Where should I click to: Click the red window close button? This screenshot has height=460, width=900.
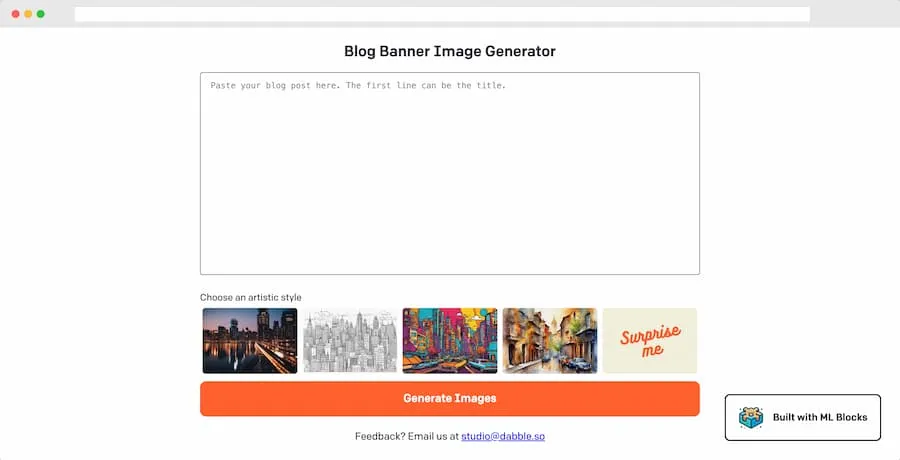(15, 14)
